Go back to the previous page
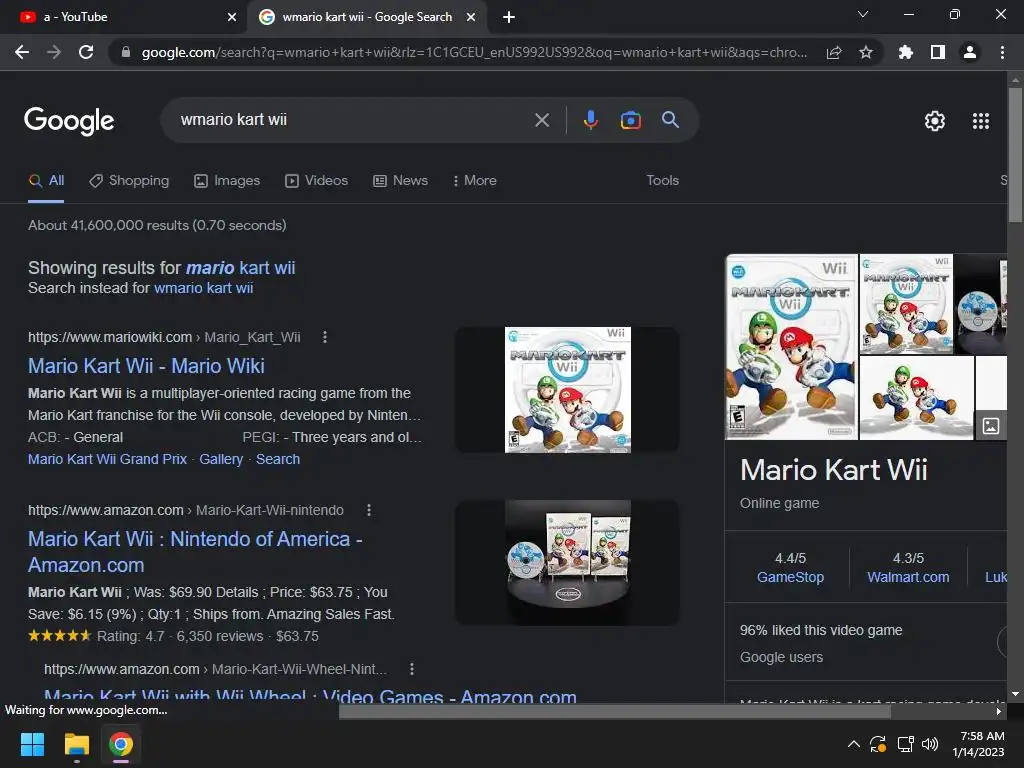 click(x=22, y=52)
